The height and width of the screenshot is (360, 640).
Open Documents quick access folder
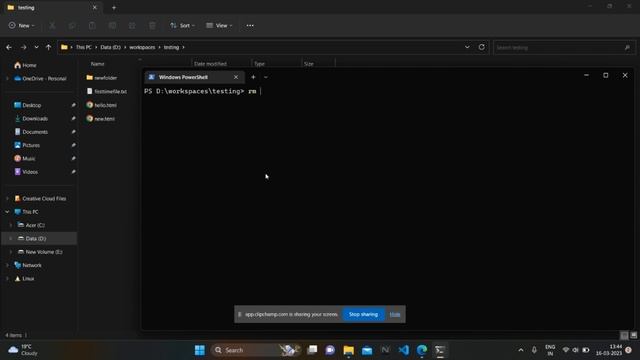(35, 132)
